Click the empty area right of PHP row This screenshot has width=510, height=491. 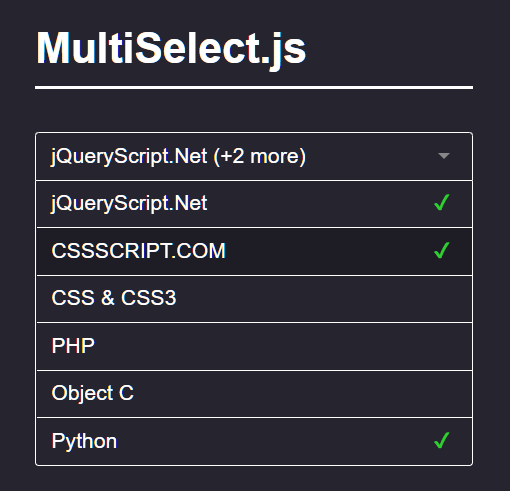coord(283,346)
